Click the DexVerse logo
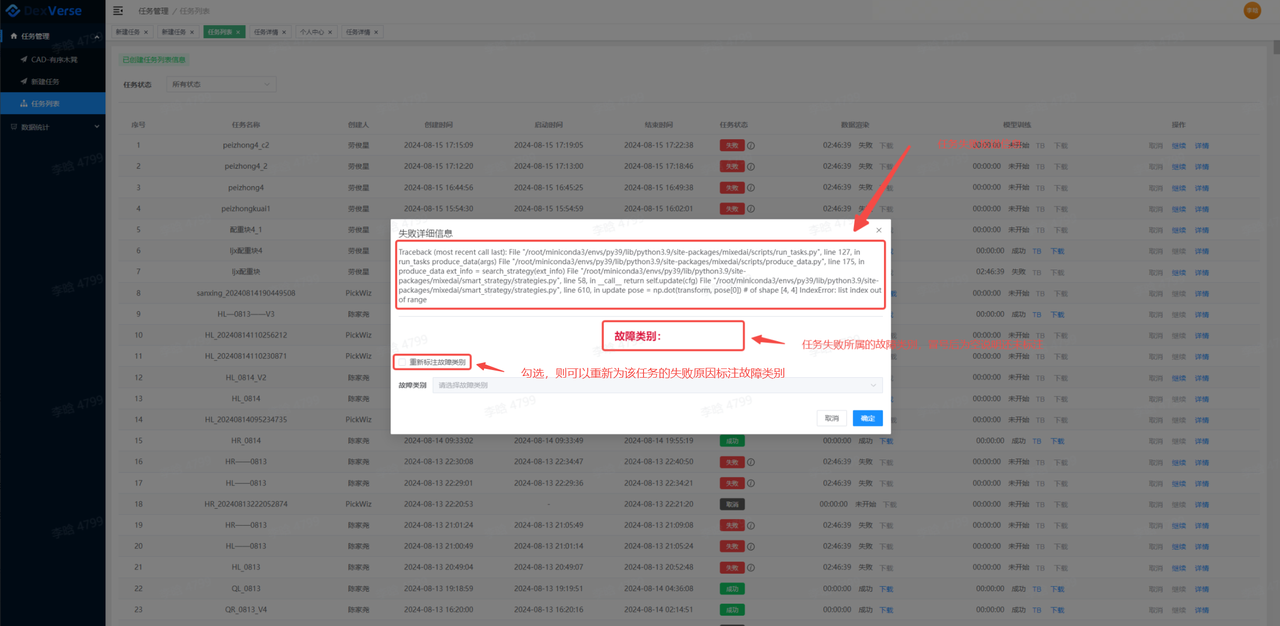 click(45, 11)
